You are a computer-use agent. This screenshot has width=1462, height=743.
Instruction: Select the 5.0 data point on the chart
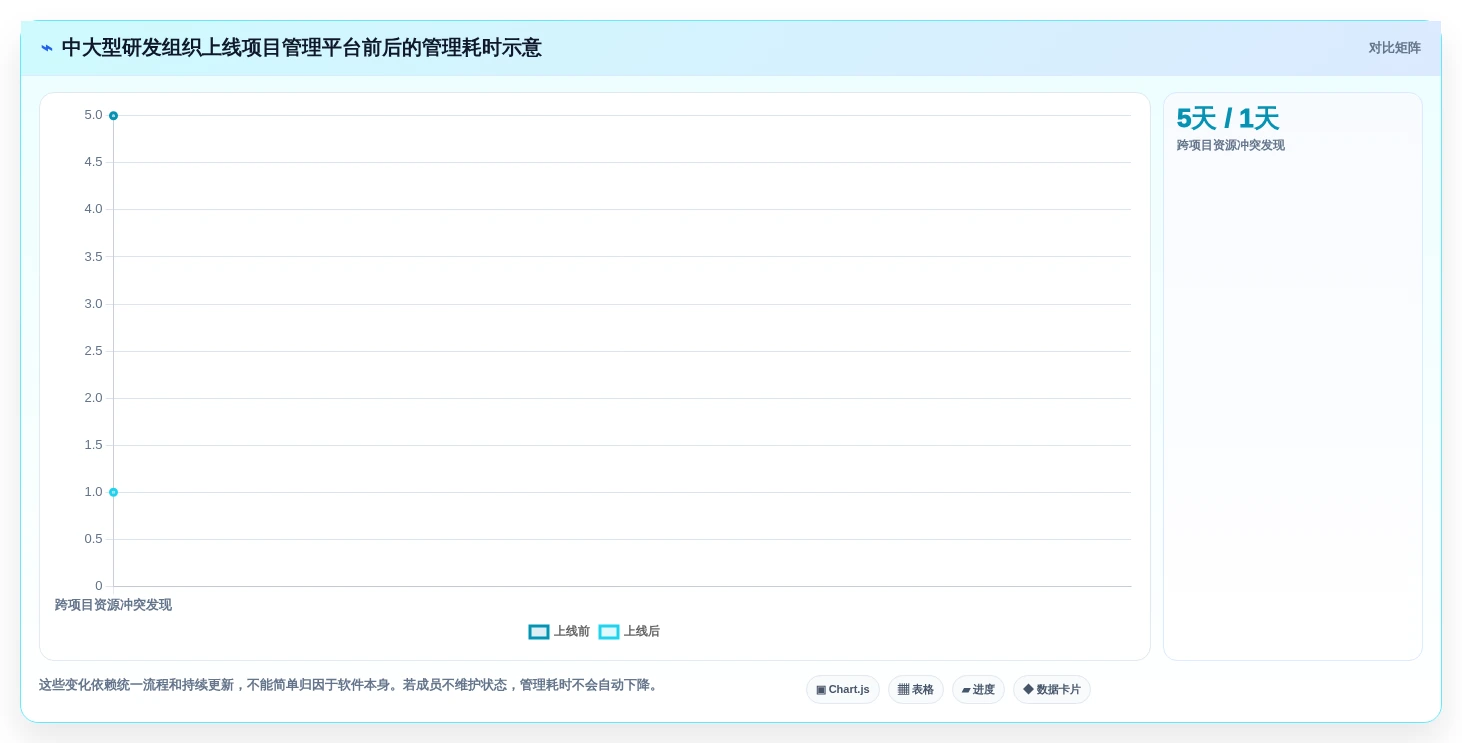point(113,116)
